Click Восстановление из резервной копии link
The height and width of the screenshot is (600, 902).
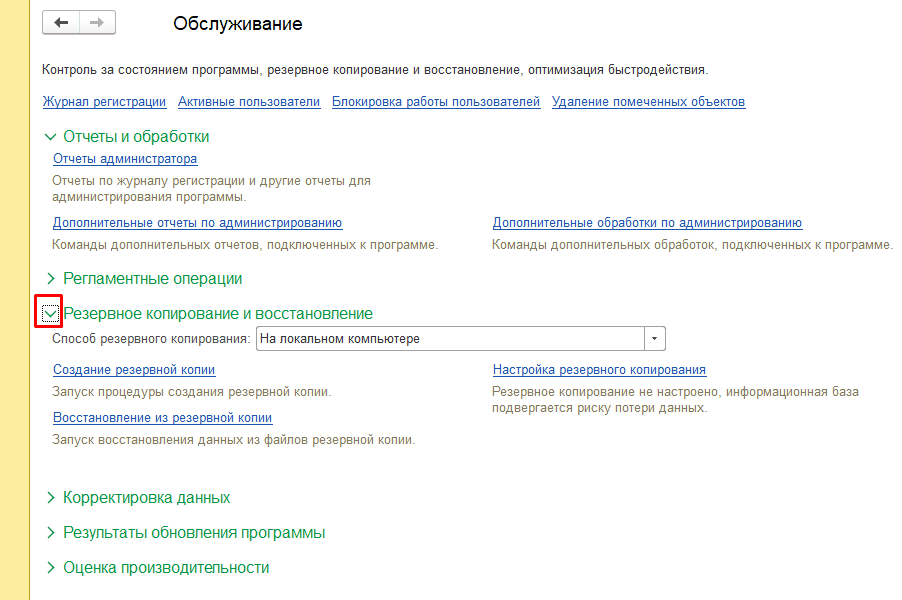click(162, 418)
